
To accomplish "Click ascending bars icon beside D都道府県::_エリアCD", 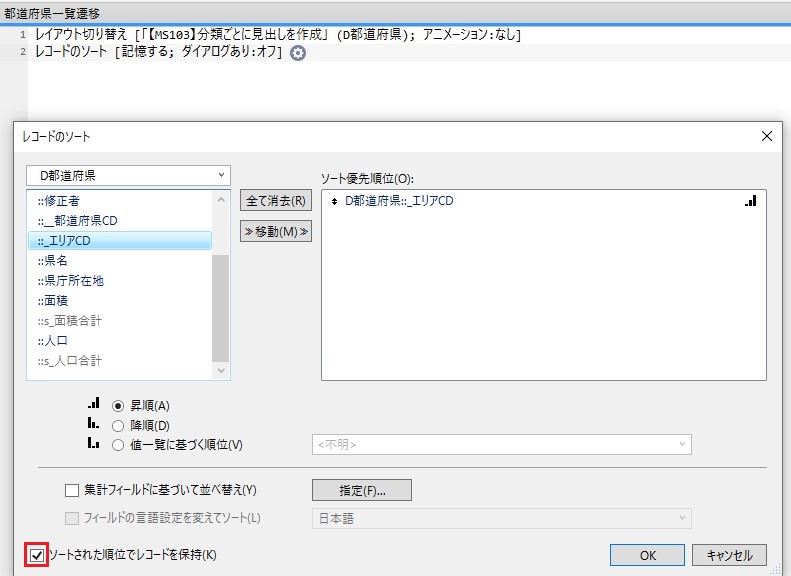I will pyautogui.click(x=751, y=201).
